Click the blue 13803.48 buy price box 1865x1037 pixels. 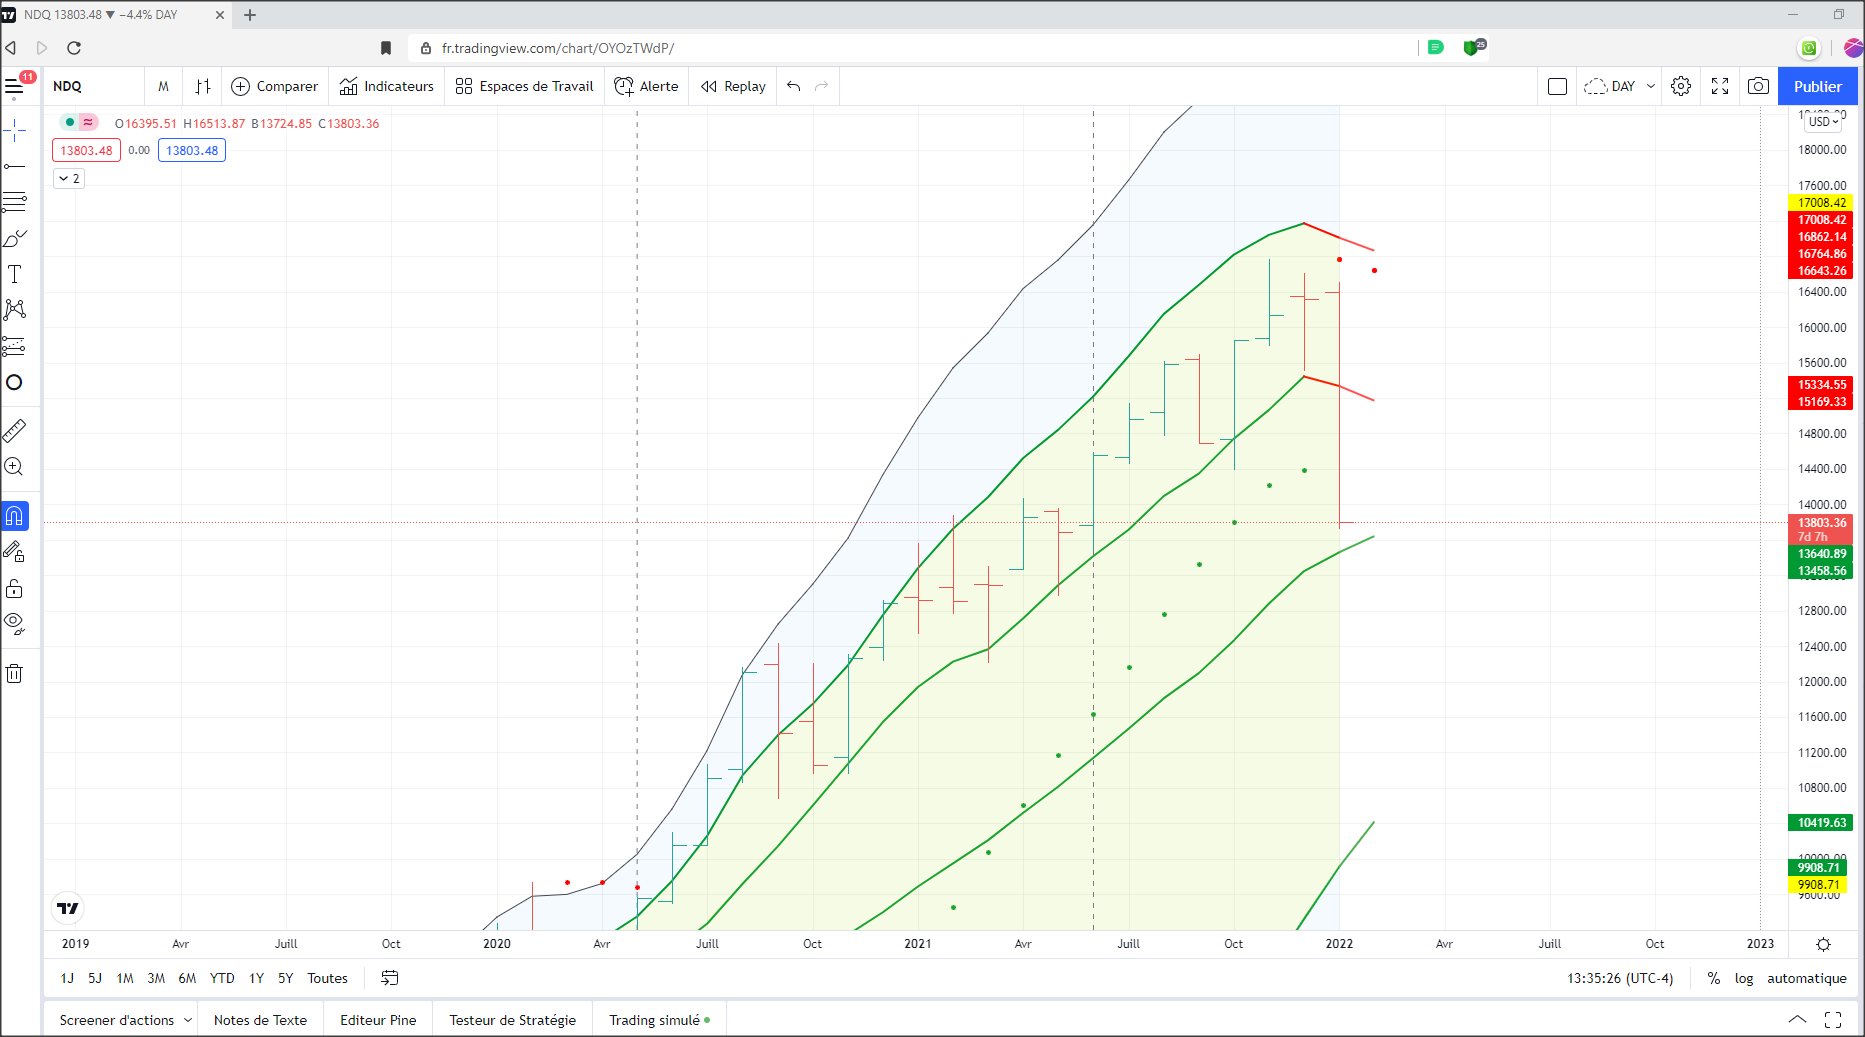(192, 150)
